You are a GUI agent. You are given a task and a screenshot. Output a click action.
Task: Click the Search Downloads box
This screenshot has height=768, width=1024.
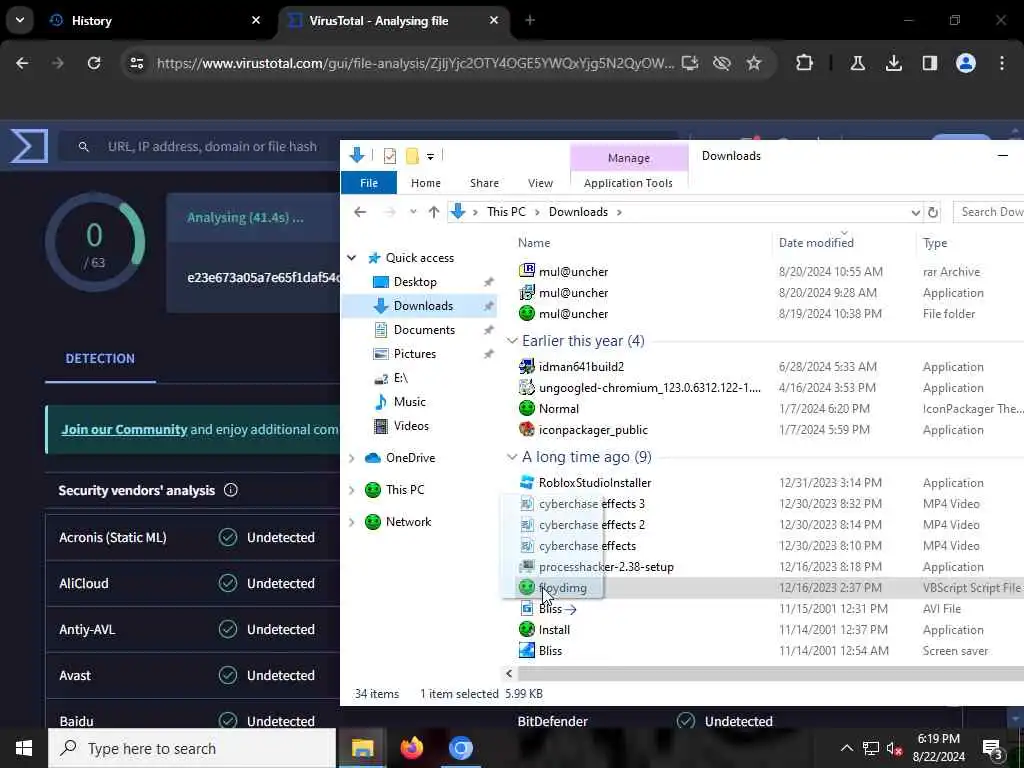(988, 212)
